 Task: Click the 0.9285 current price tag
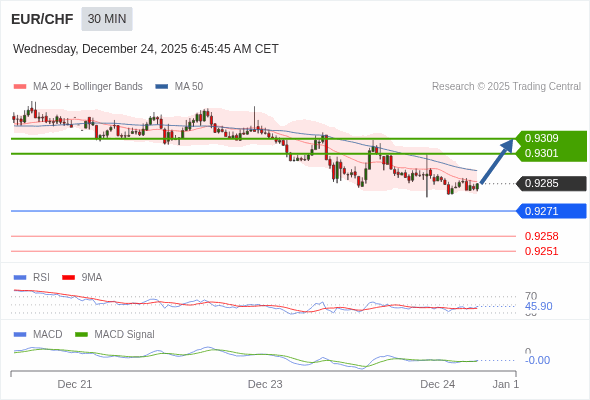pos(552,184)
